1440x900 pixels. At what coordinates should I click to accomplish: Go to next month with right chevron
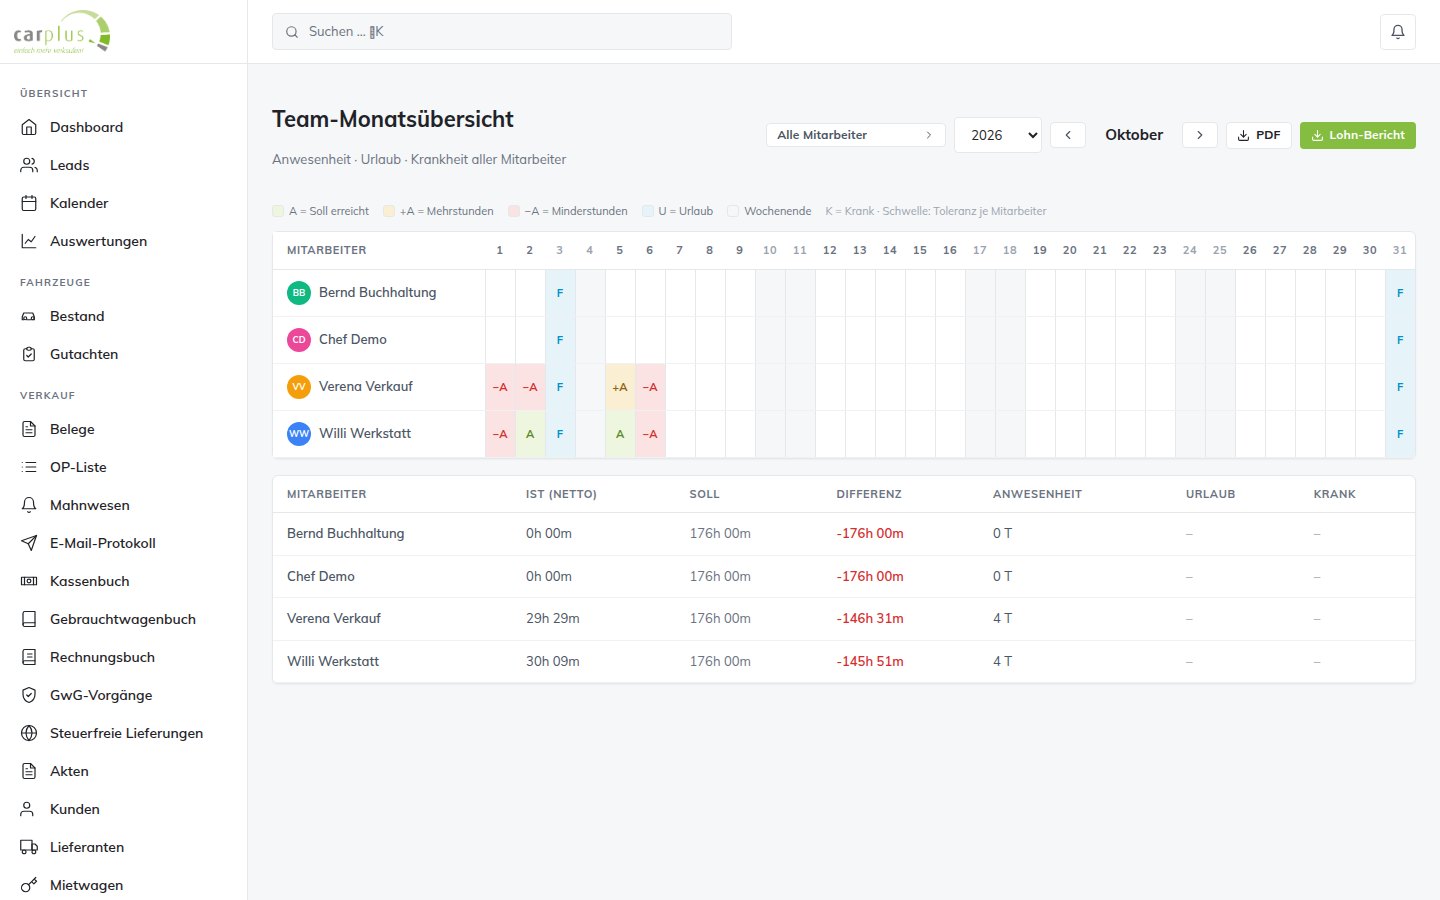tap(1200, 135)
